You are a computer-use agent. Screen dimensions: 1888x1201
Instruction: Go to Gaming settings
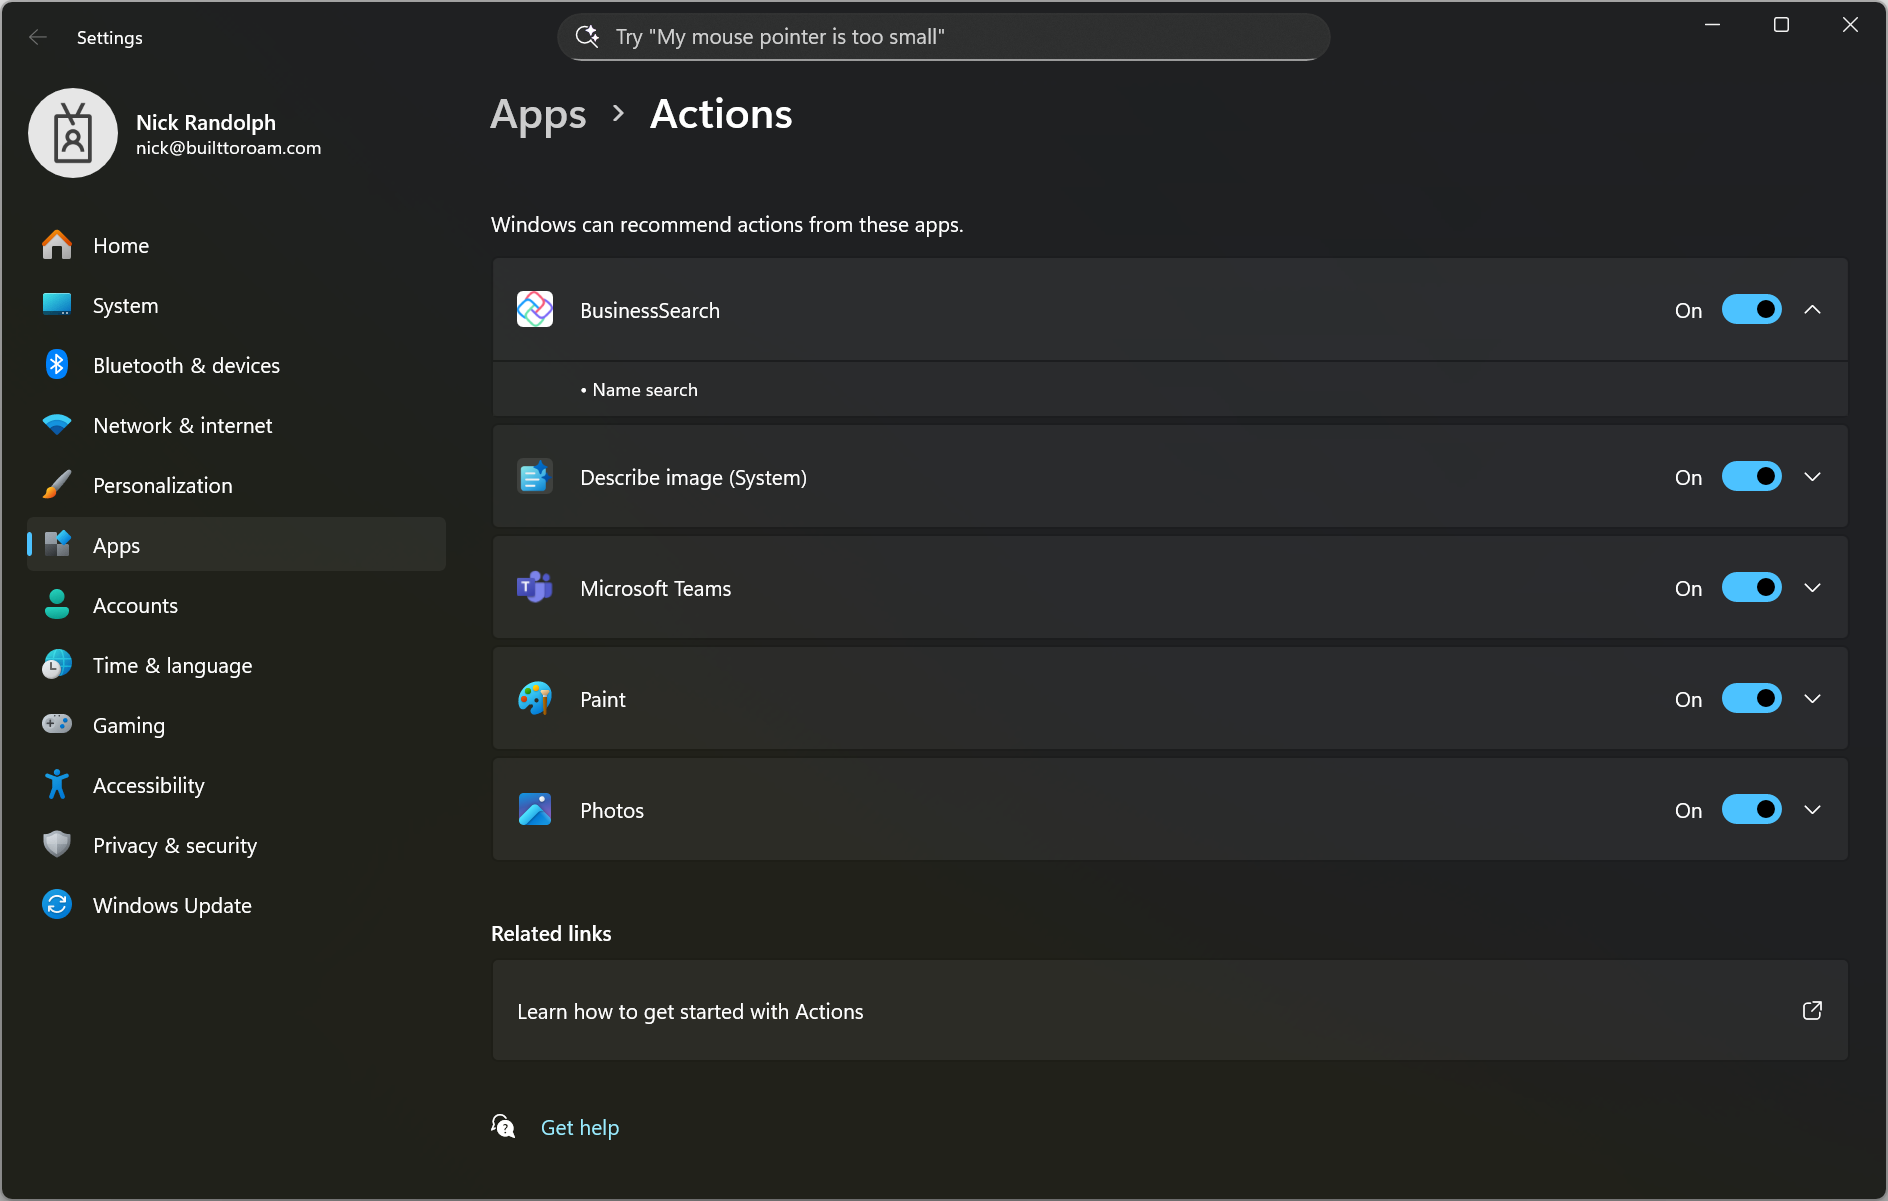[x=236, y=725]
